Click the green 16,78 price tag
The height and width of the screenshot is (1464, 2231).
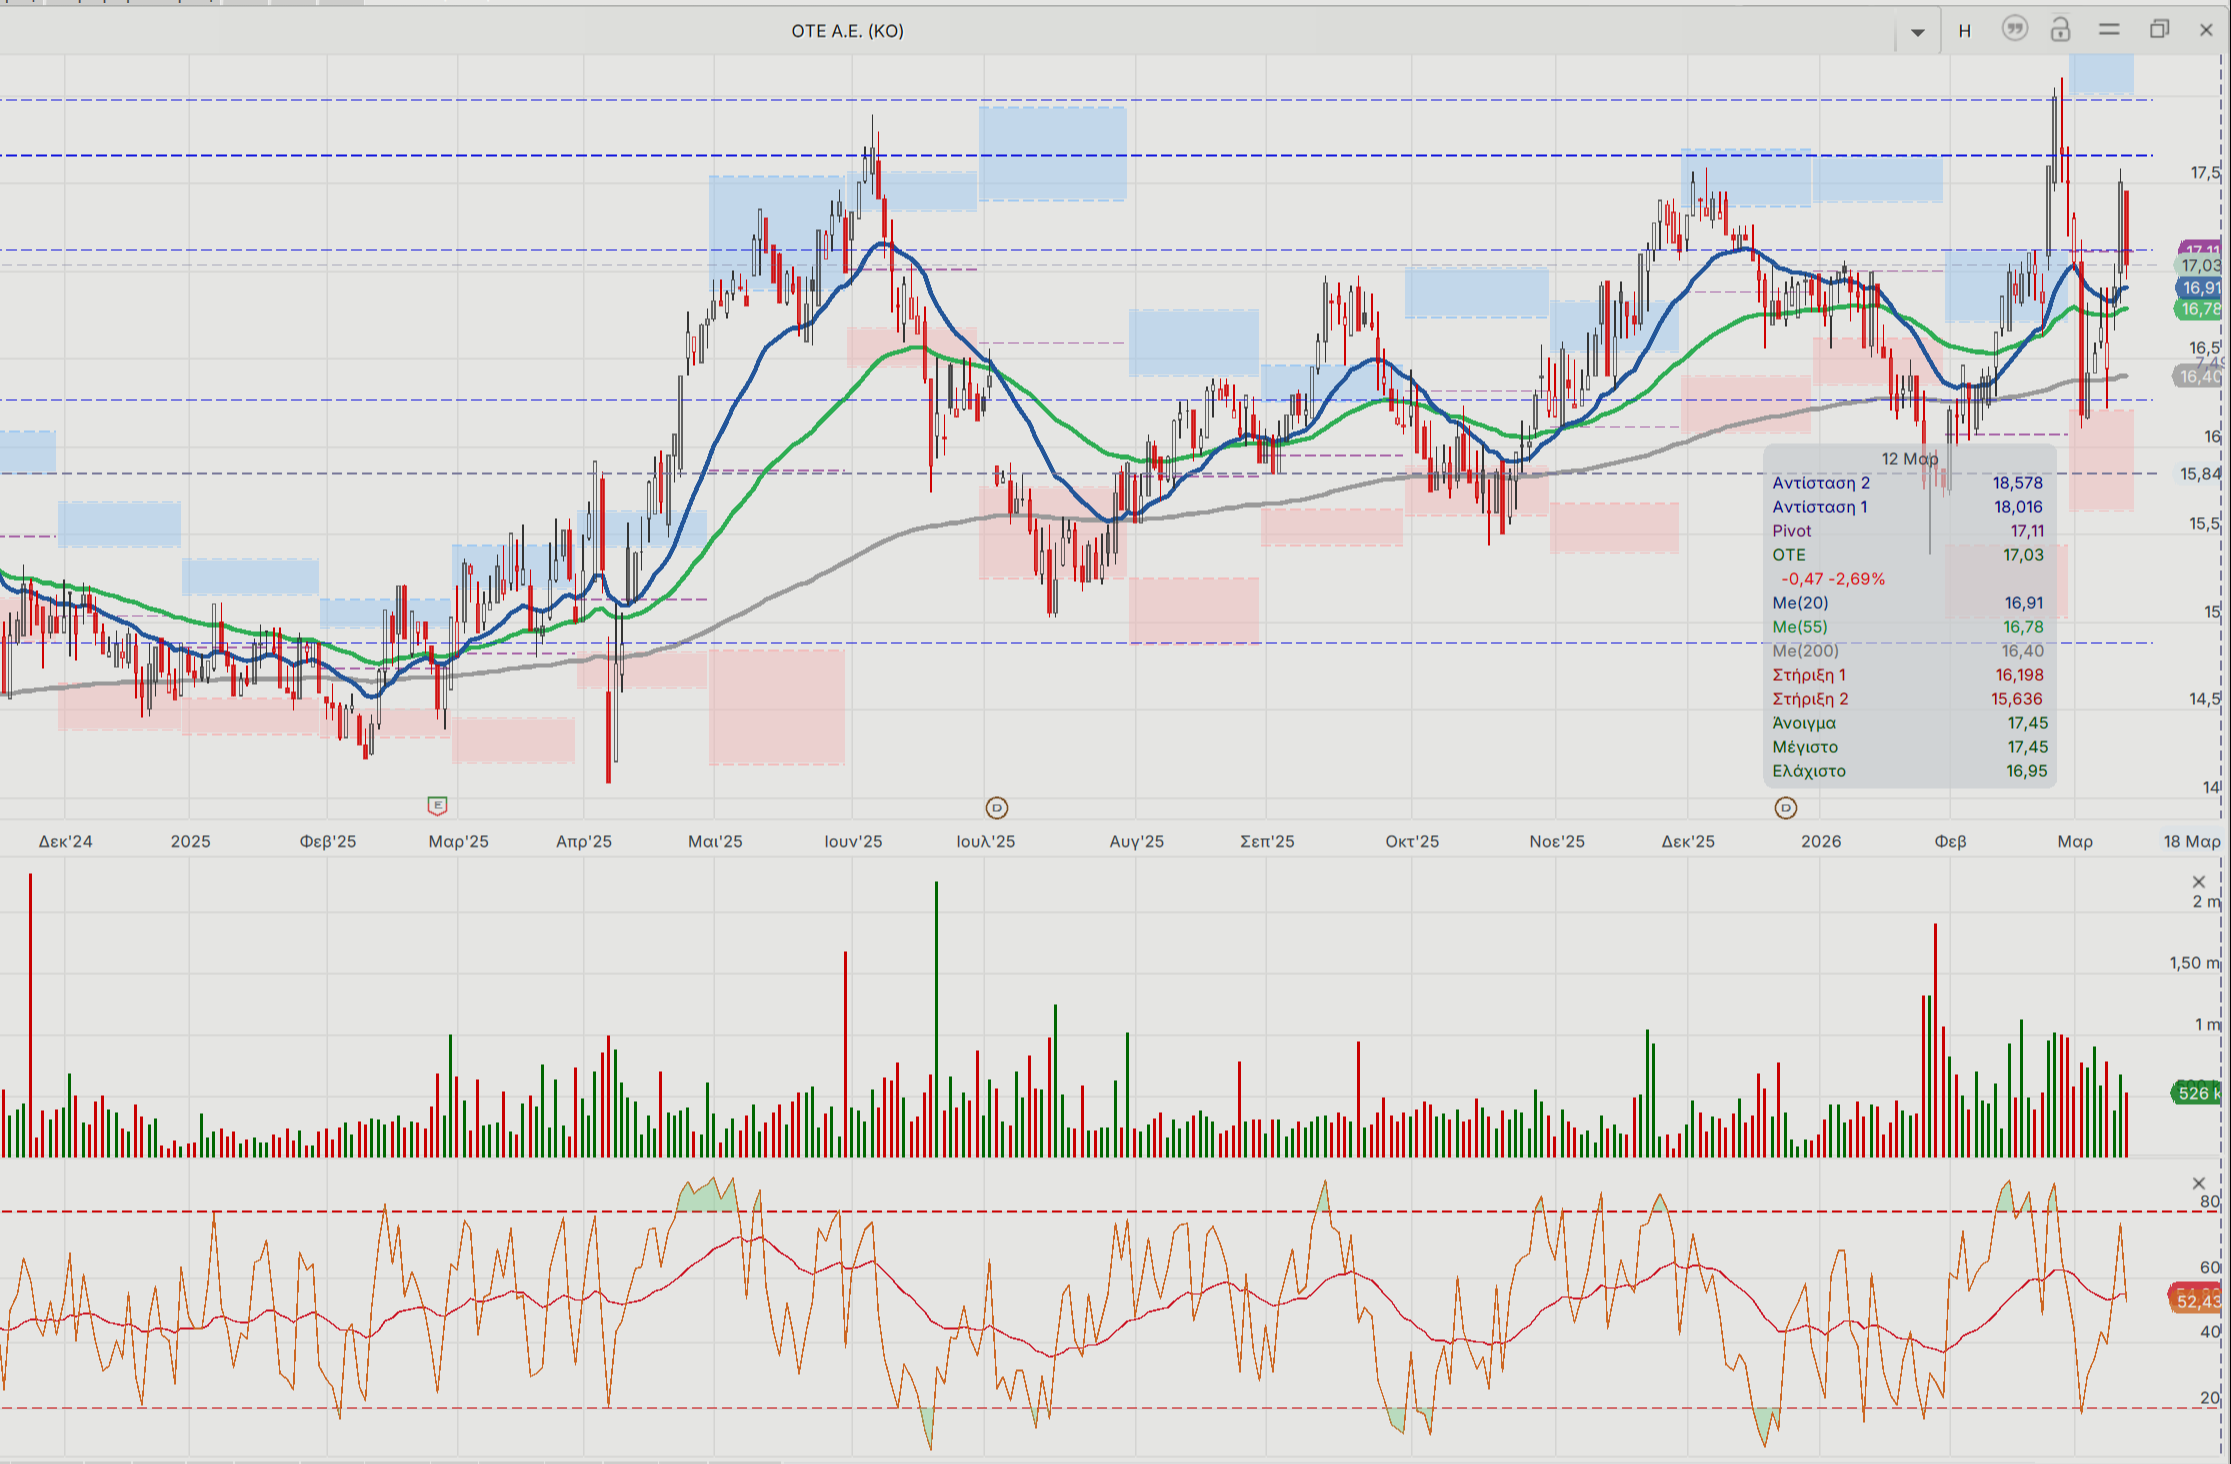point(2199,309)
